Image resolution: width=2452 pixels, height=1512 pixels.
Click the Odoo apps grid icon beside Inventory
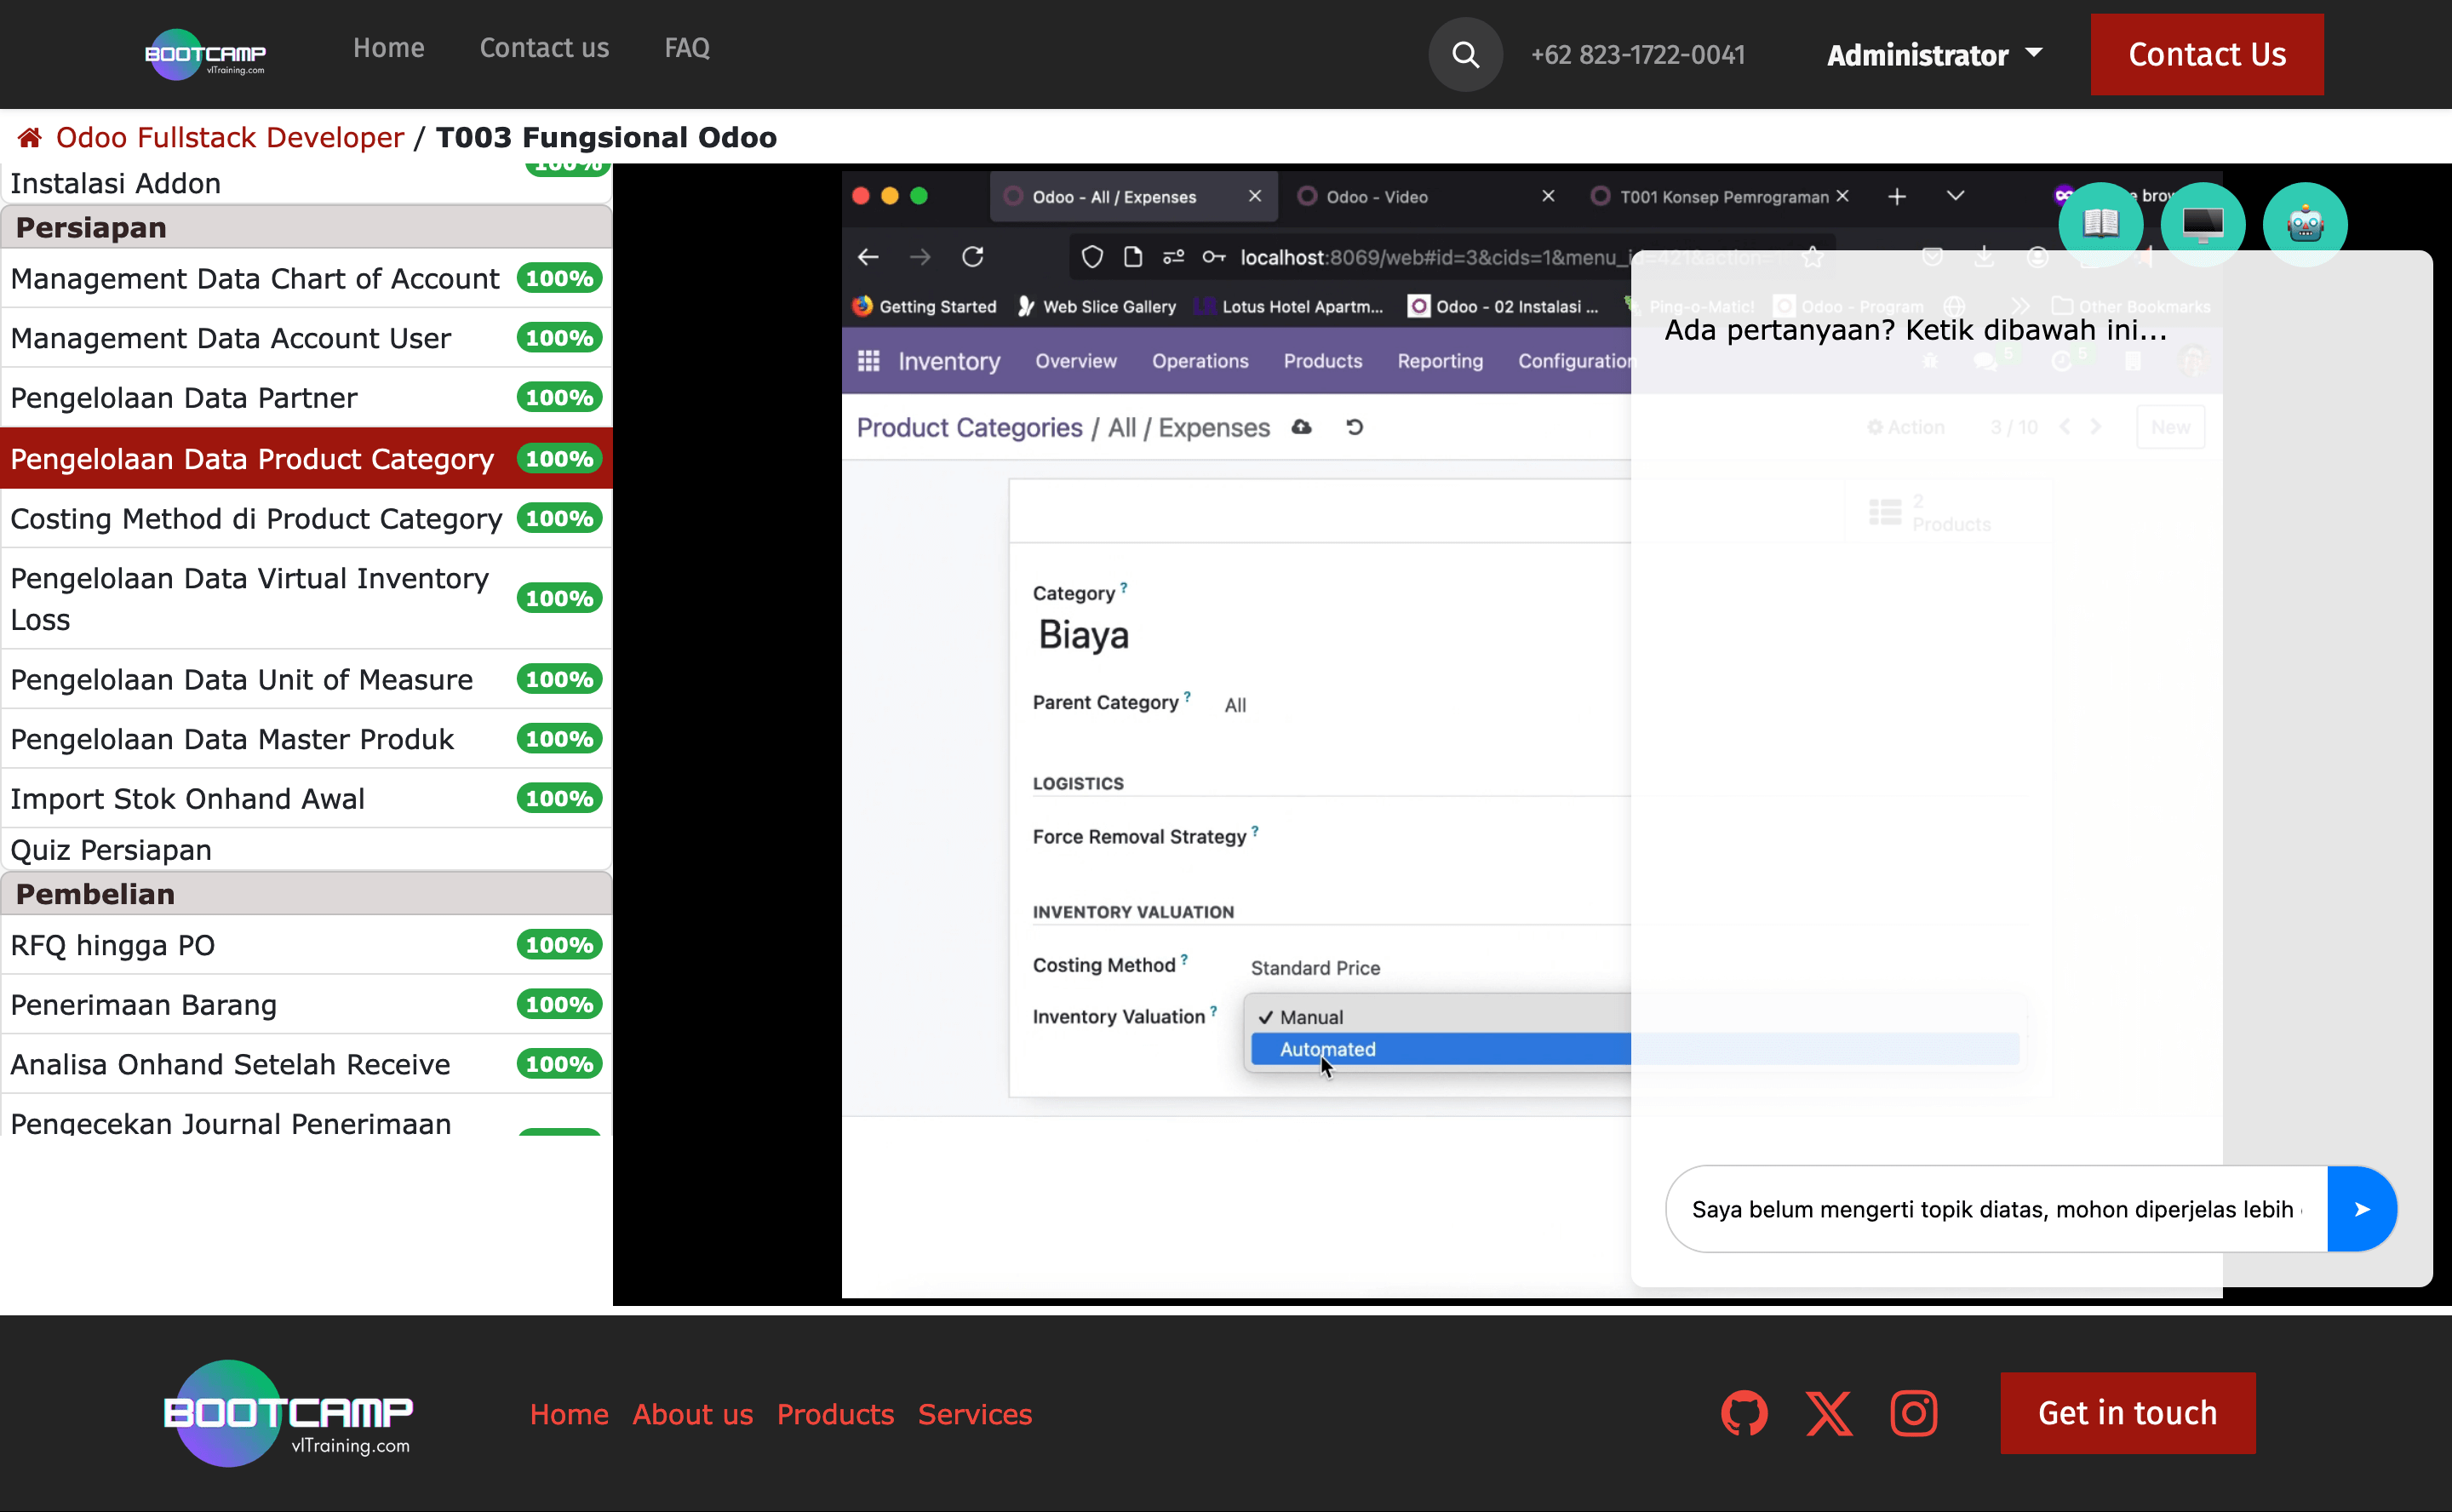[868, 361]
